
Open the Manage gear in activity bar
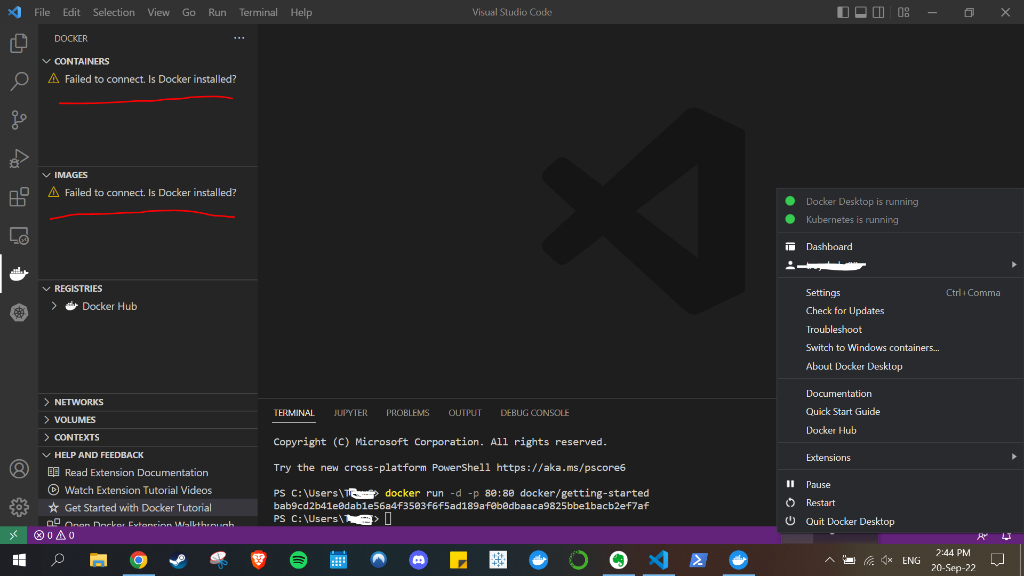click(x=19, y=507)
